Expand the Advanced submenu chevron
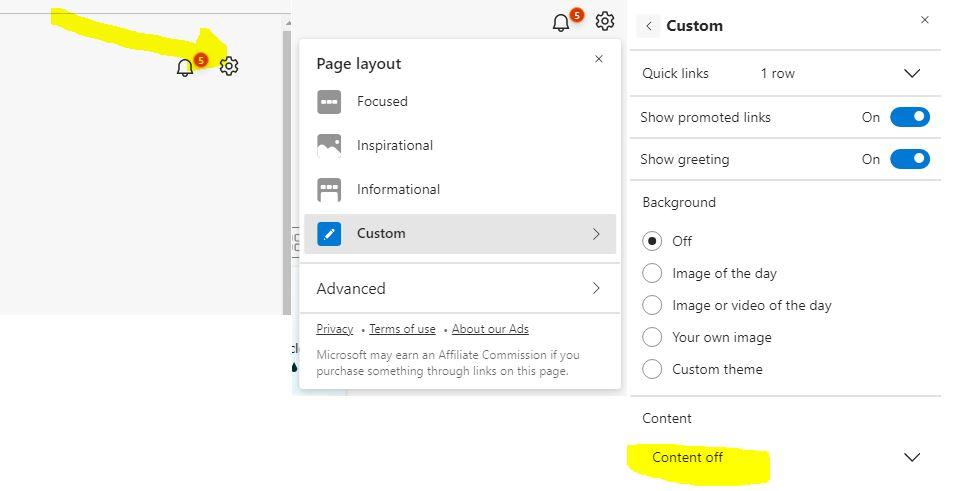Viewport: 956px width, 491px height. pos(596,288)
